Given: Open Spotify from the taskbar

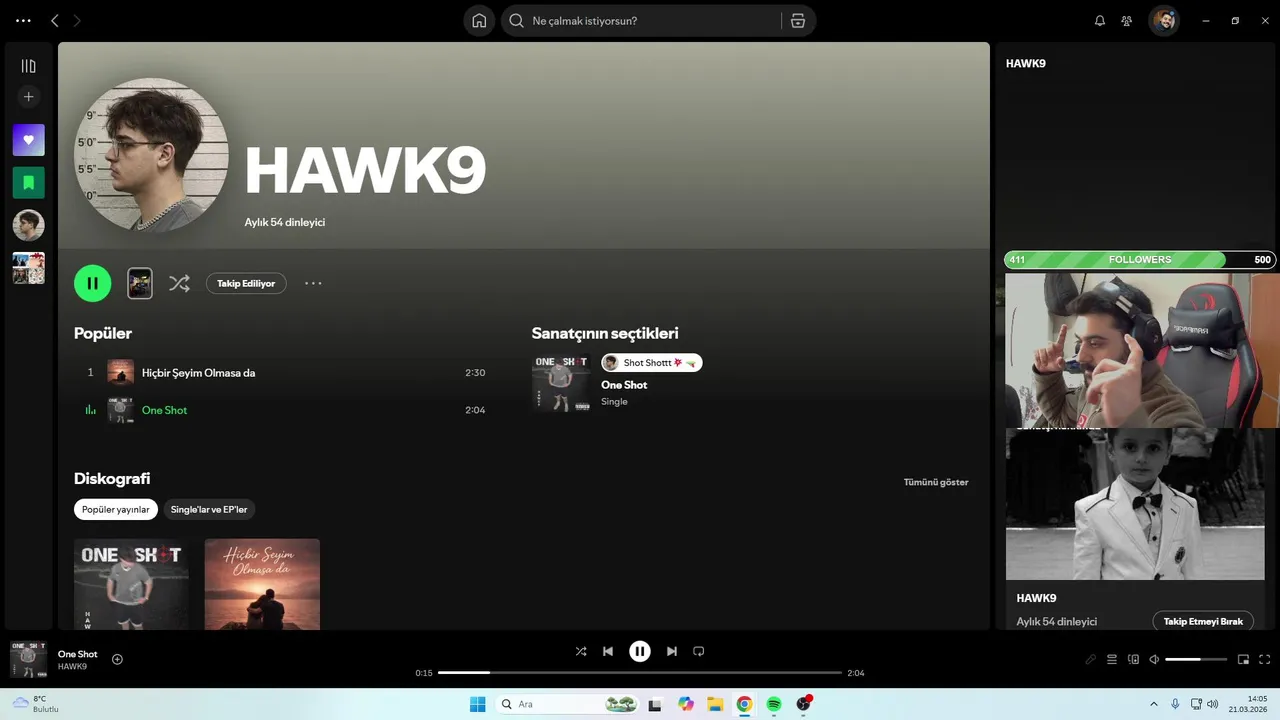Looking at the screenshot, I should [x=774, y=704].
